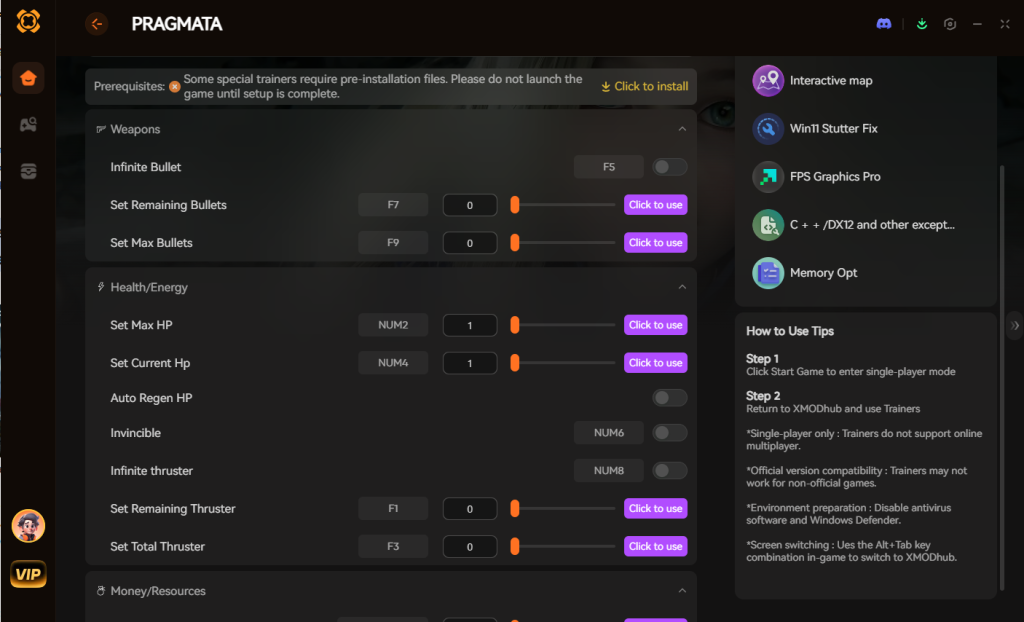
Task: Enable the Invincible switch
Action: coord(669,432)
